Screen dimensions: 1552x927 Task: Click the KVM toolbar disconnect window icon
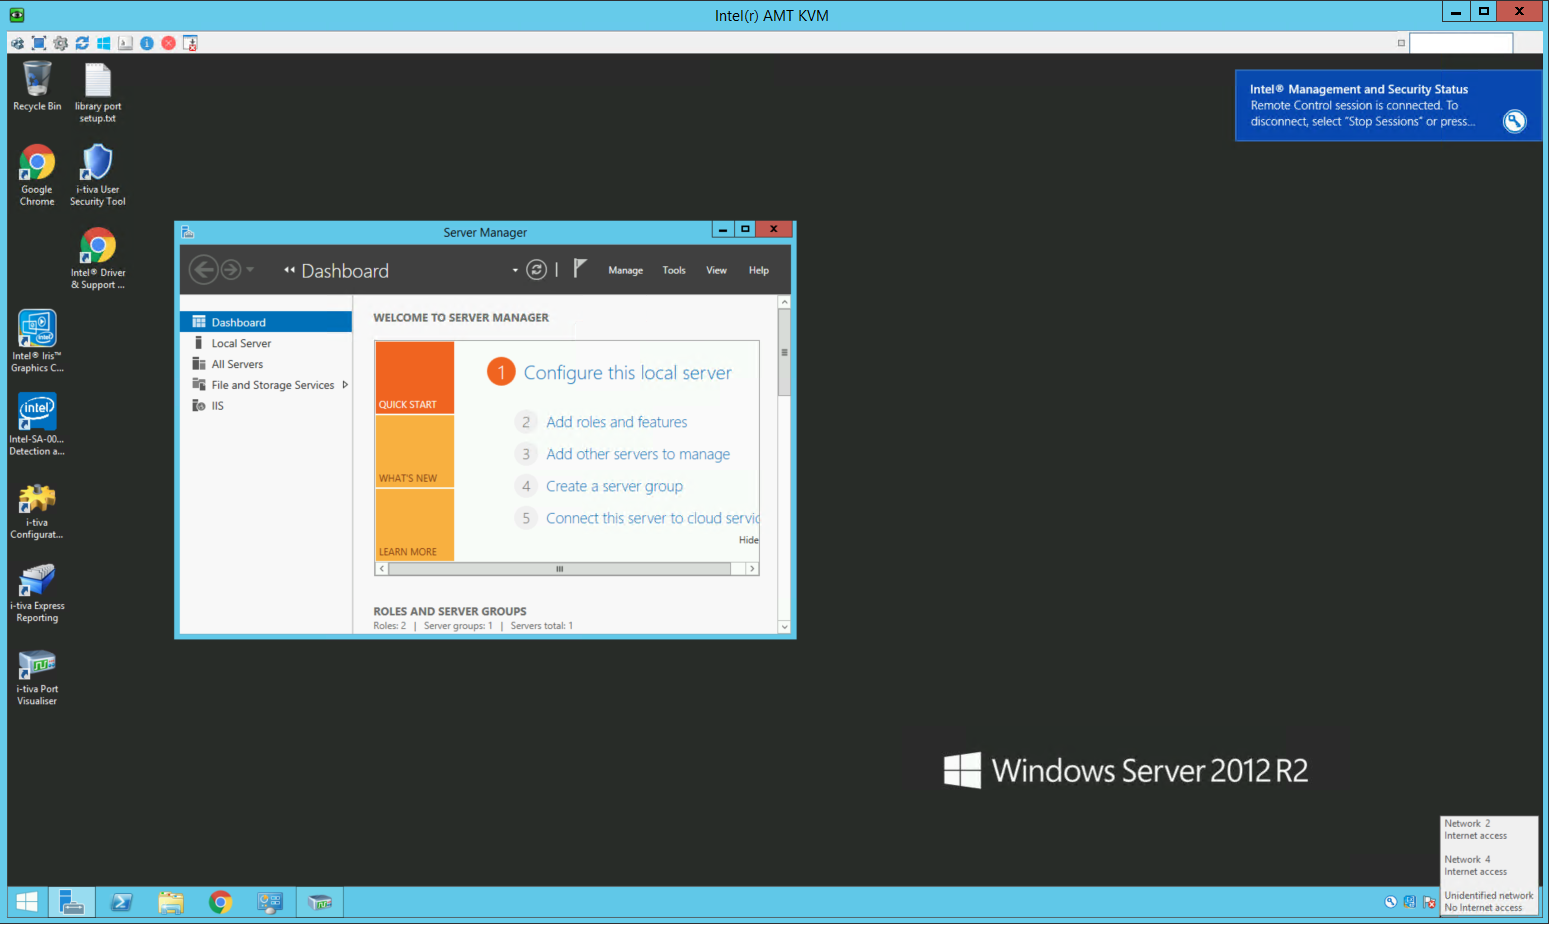point(190,43)
